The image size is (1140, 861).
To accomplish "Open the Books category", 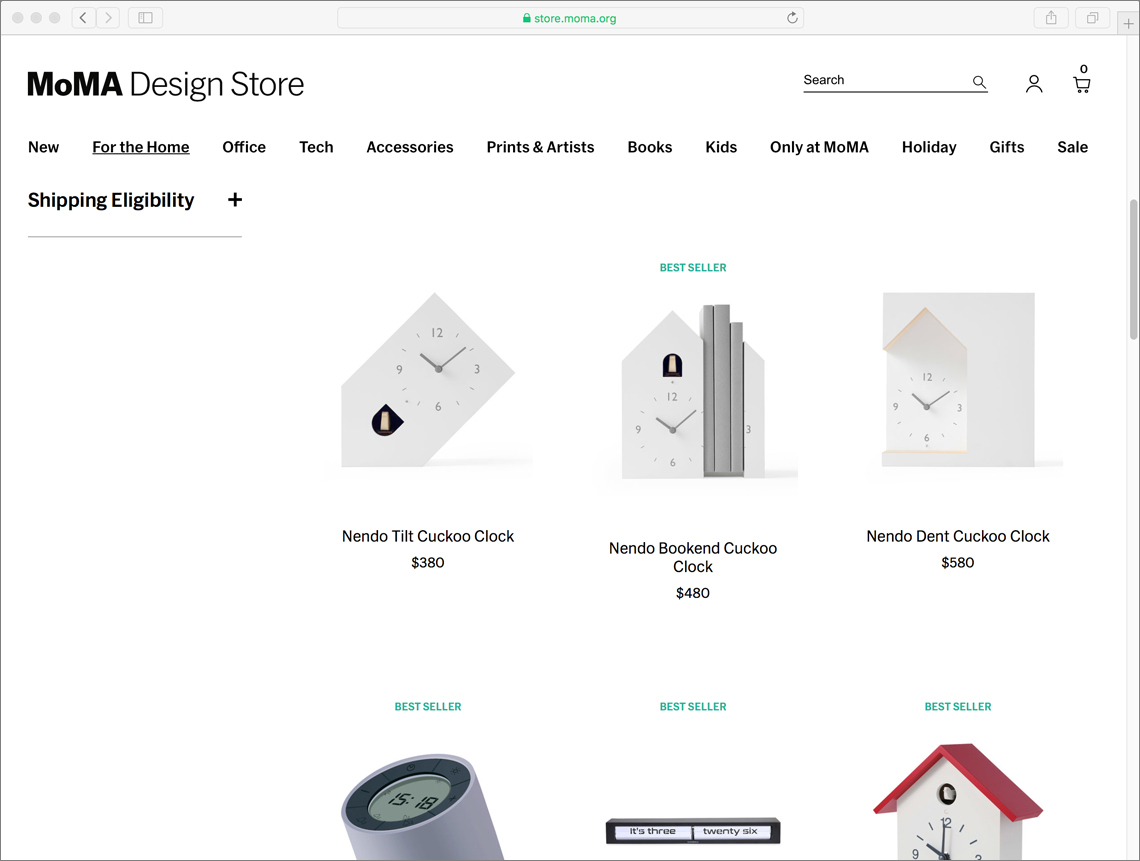I will click(x=650, y=147).
